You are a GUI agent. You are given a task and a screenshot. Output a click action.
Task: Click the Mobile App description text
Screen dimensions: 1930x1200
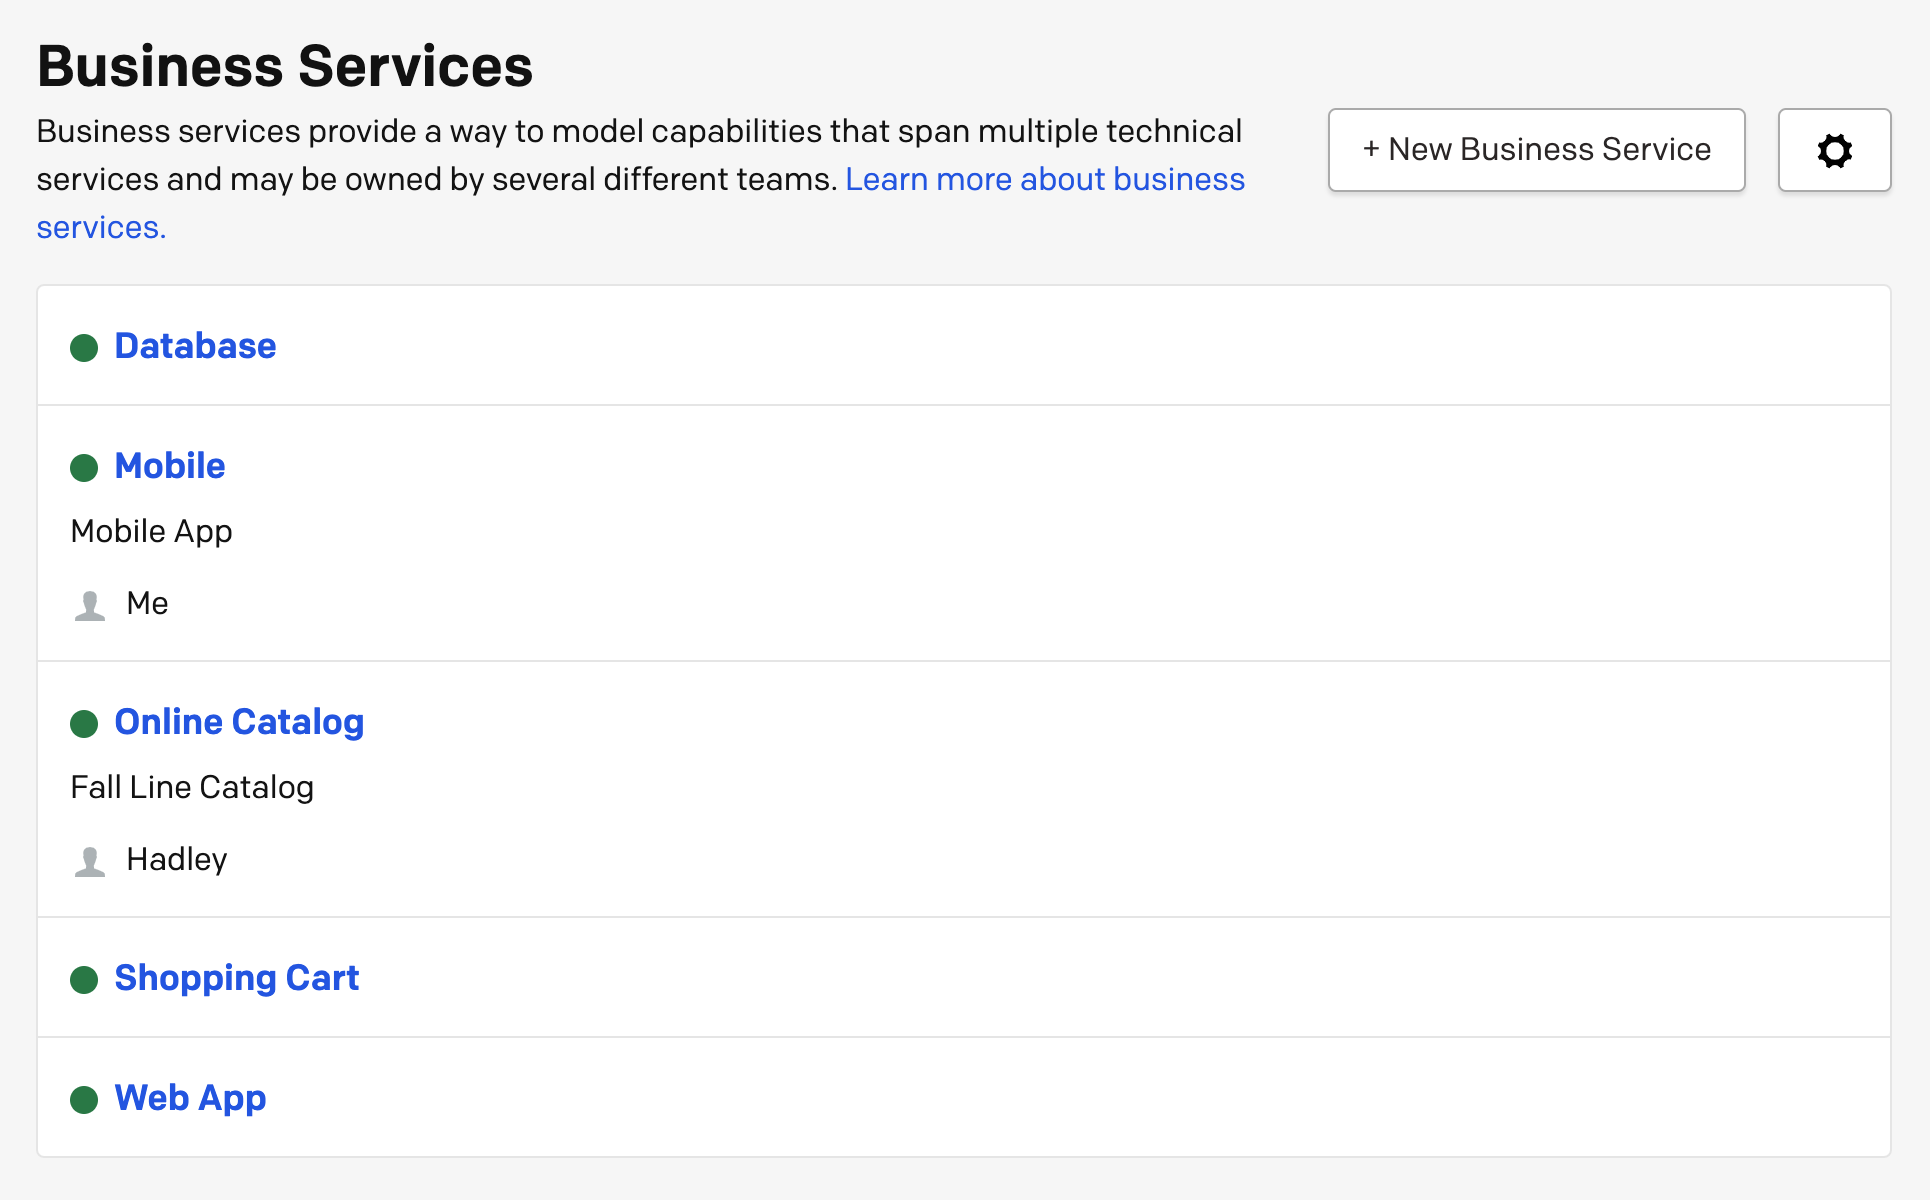[151, 532]
